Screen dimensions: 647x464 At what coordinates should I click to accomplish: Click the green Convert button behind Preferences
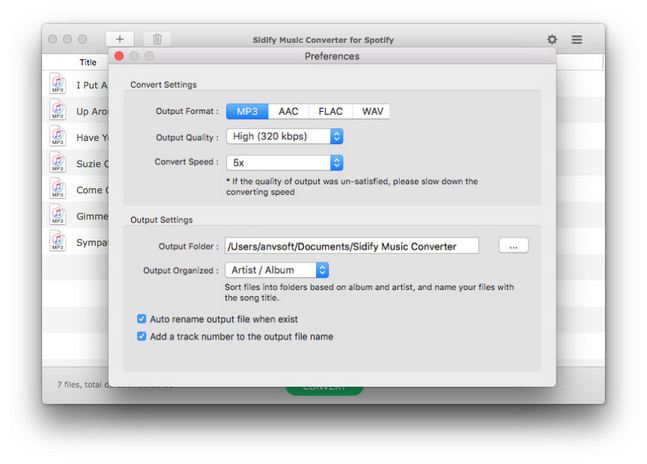(324, 390)
